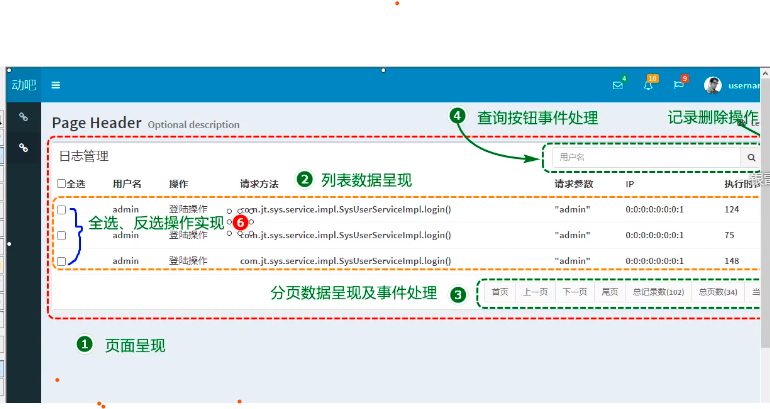The width and height of the screenshot is (770, 409).
Task: Click the 动吧 logo in header
Action: coord(24,85)
